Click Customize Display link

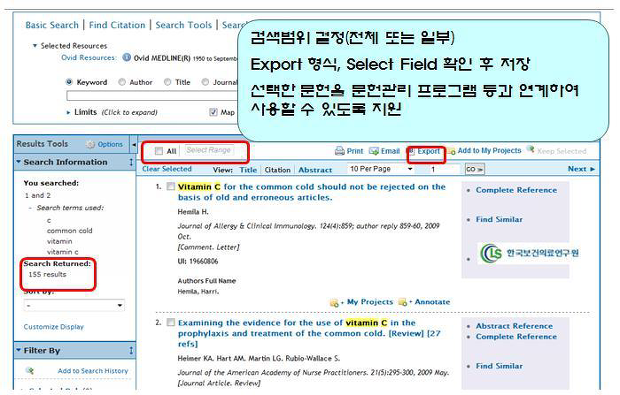coord(54,327)
